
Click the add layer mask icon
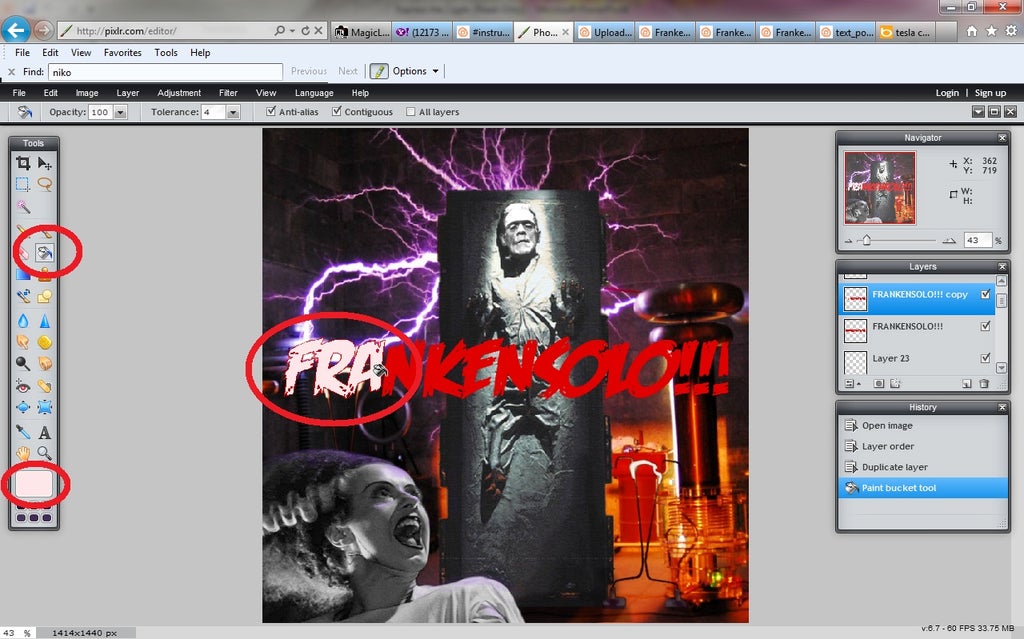[x=879, y=384]
